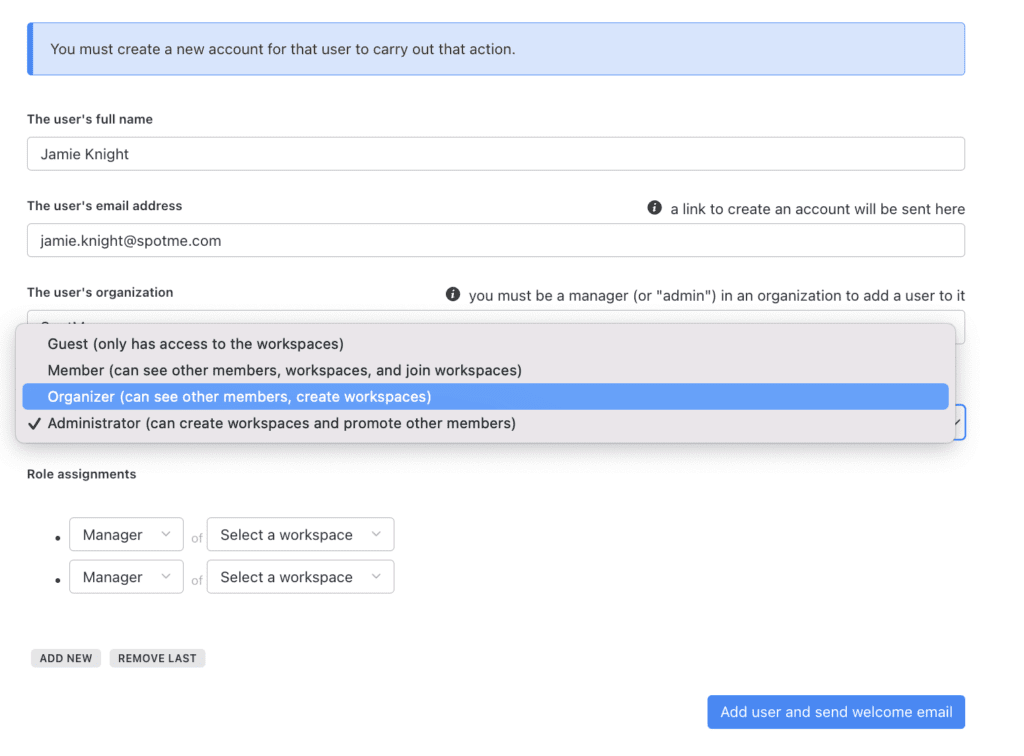Select the Guest access level option
Image resolution: width=1024 pixels, height=756 pixels.
coord(195,344)
